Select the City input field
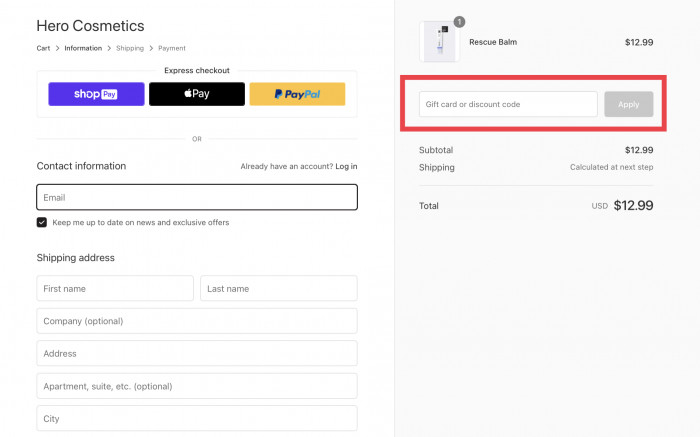The image size is (700, 437). pos(197,418)
